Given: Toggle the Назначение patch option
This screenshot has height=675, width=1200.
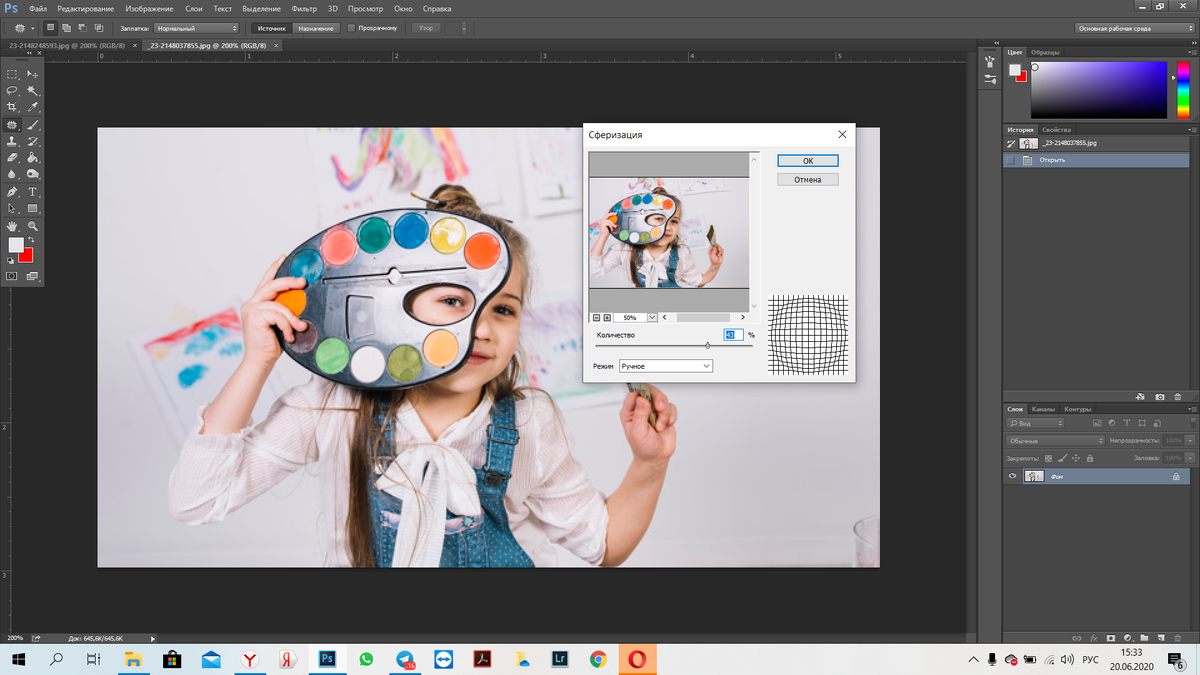Looking at the screenshot, I should (315, 28).
